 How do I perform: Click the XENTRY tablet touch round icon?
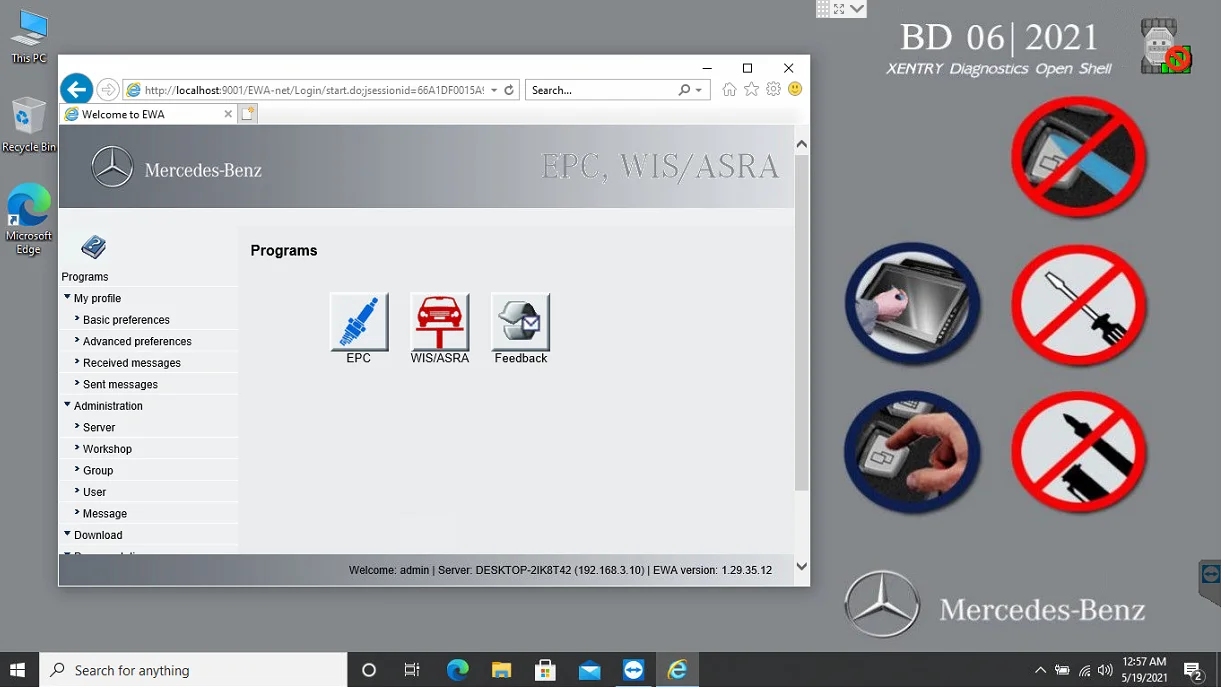912,303
